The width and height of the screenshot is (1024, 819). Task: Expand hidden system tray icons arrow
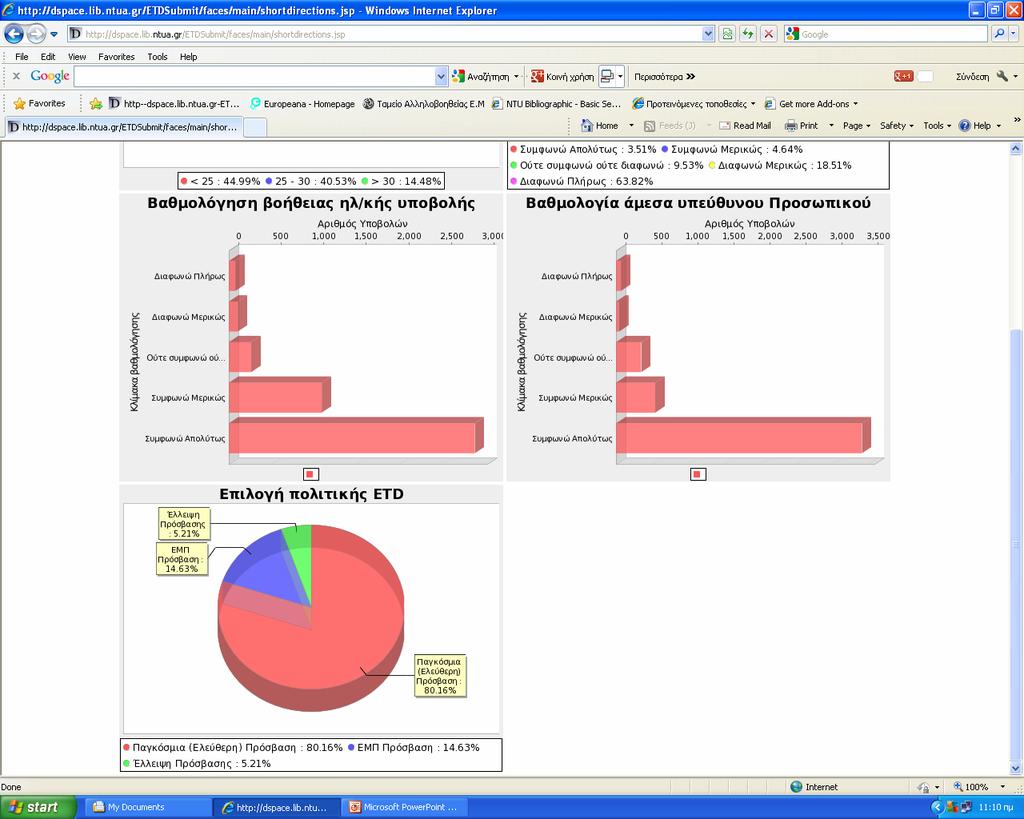tap(936, 807)
